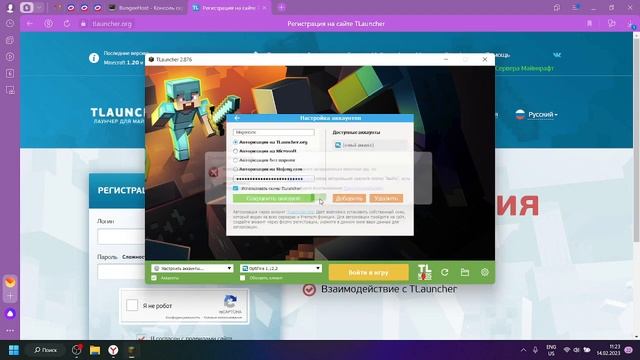Reload the page with refresh icon
640x360 pixels.
[x=67, y=24]
